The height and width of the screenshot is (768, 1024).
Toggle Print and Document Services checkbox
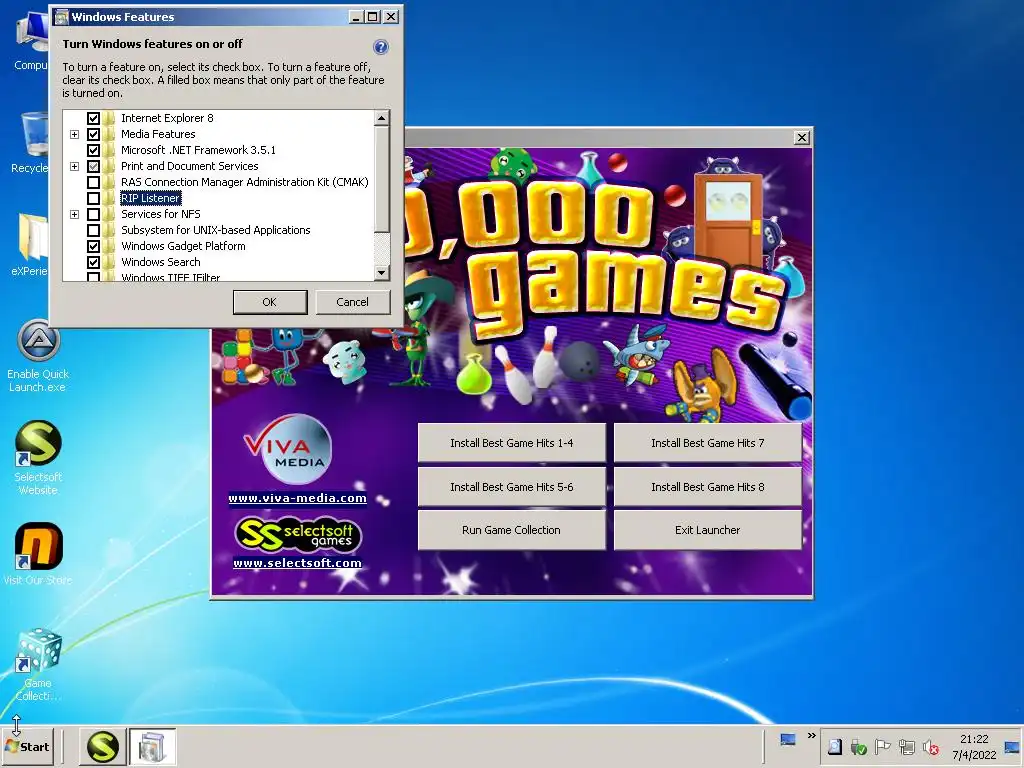coord(93,167)
